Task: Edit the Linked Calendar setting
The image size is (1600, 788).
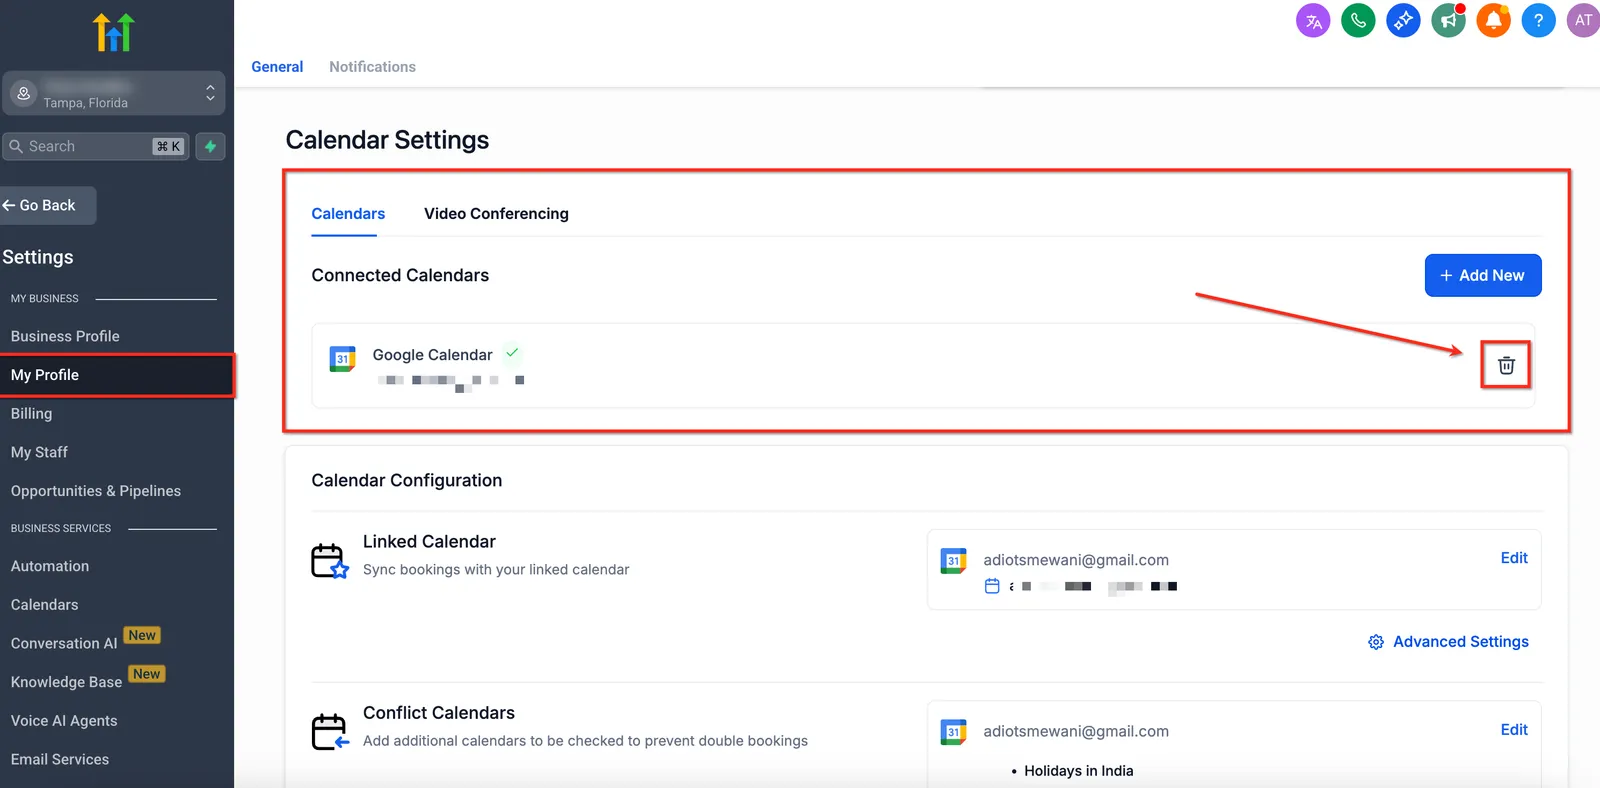Action: coord(1514,558)
